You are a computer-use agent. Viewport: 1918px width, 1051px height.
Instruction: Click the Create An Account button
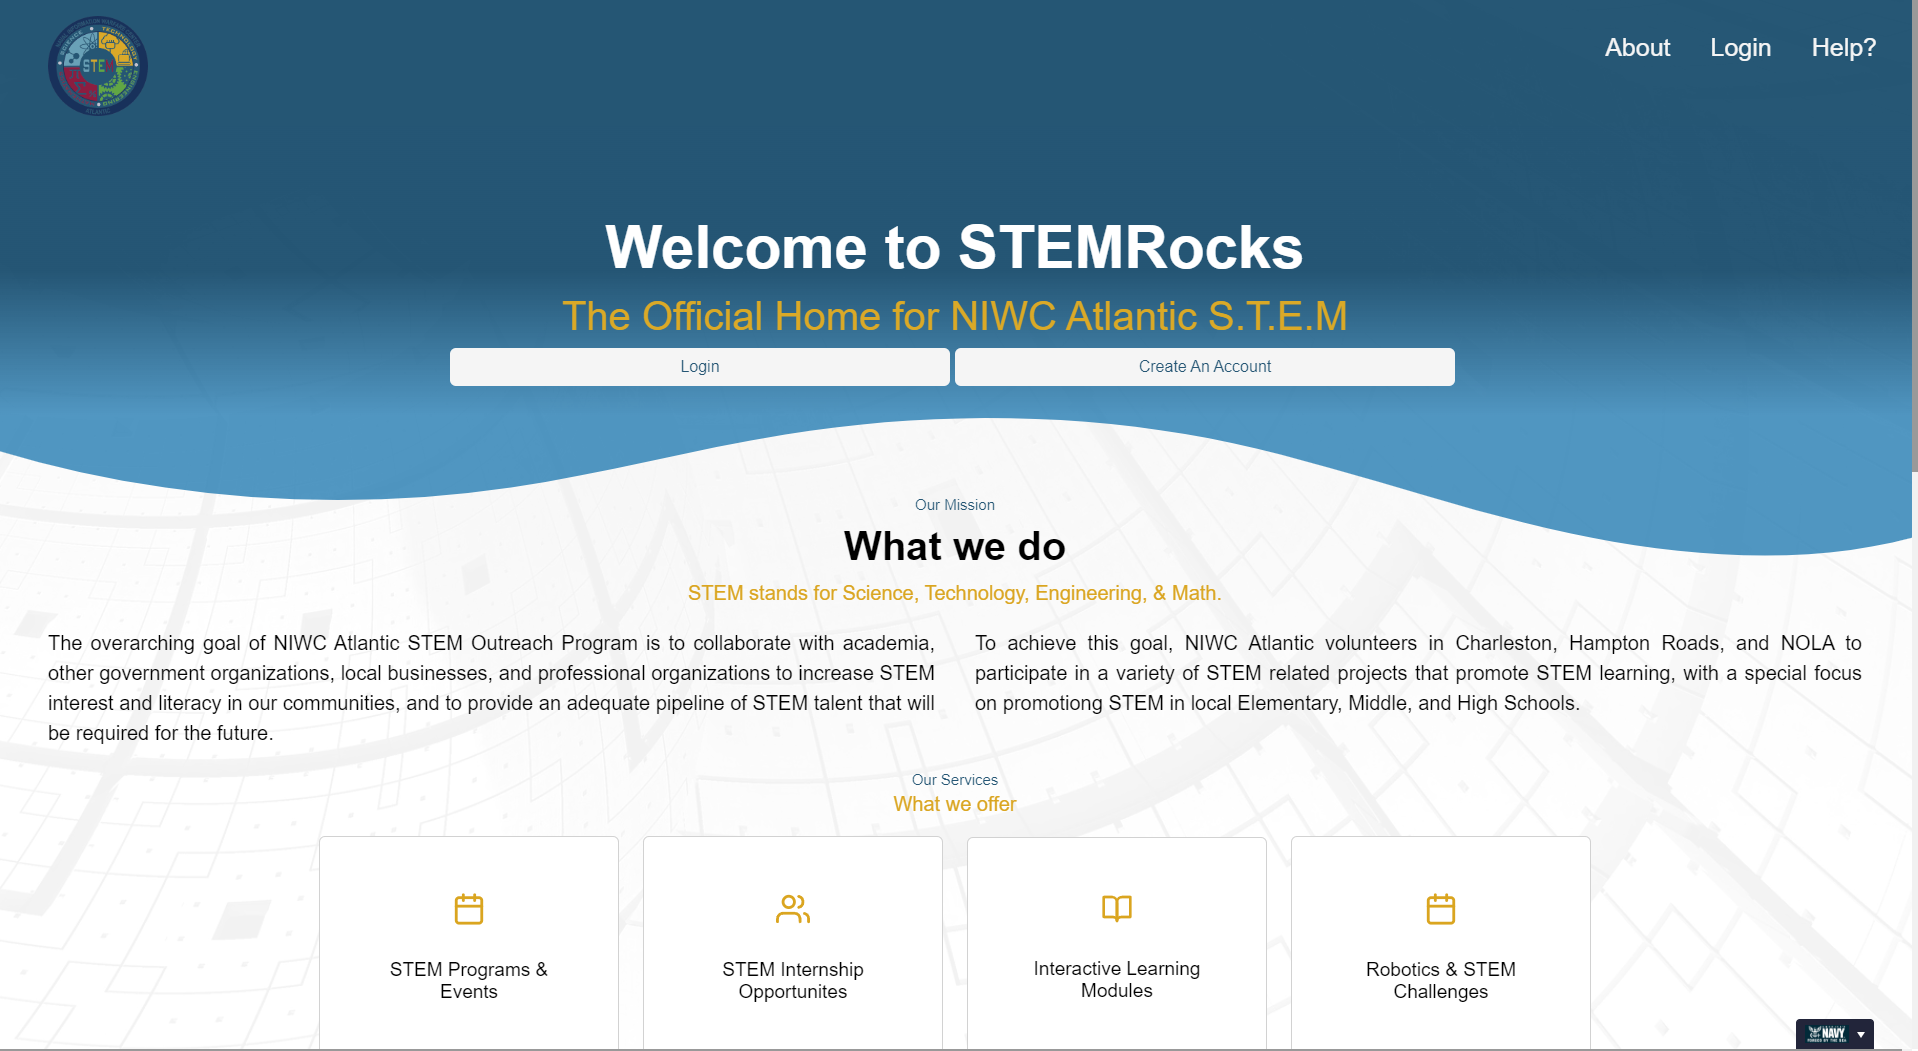pos(1205,367)
